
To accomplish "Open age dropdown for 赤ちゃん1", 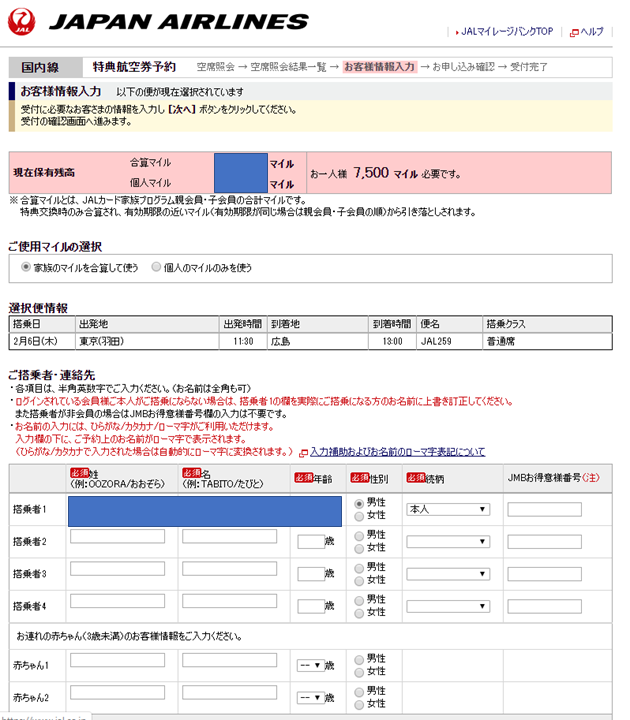I will pos(311,665).
